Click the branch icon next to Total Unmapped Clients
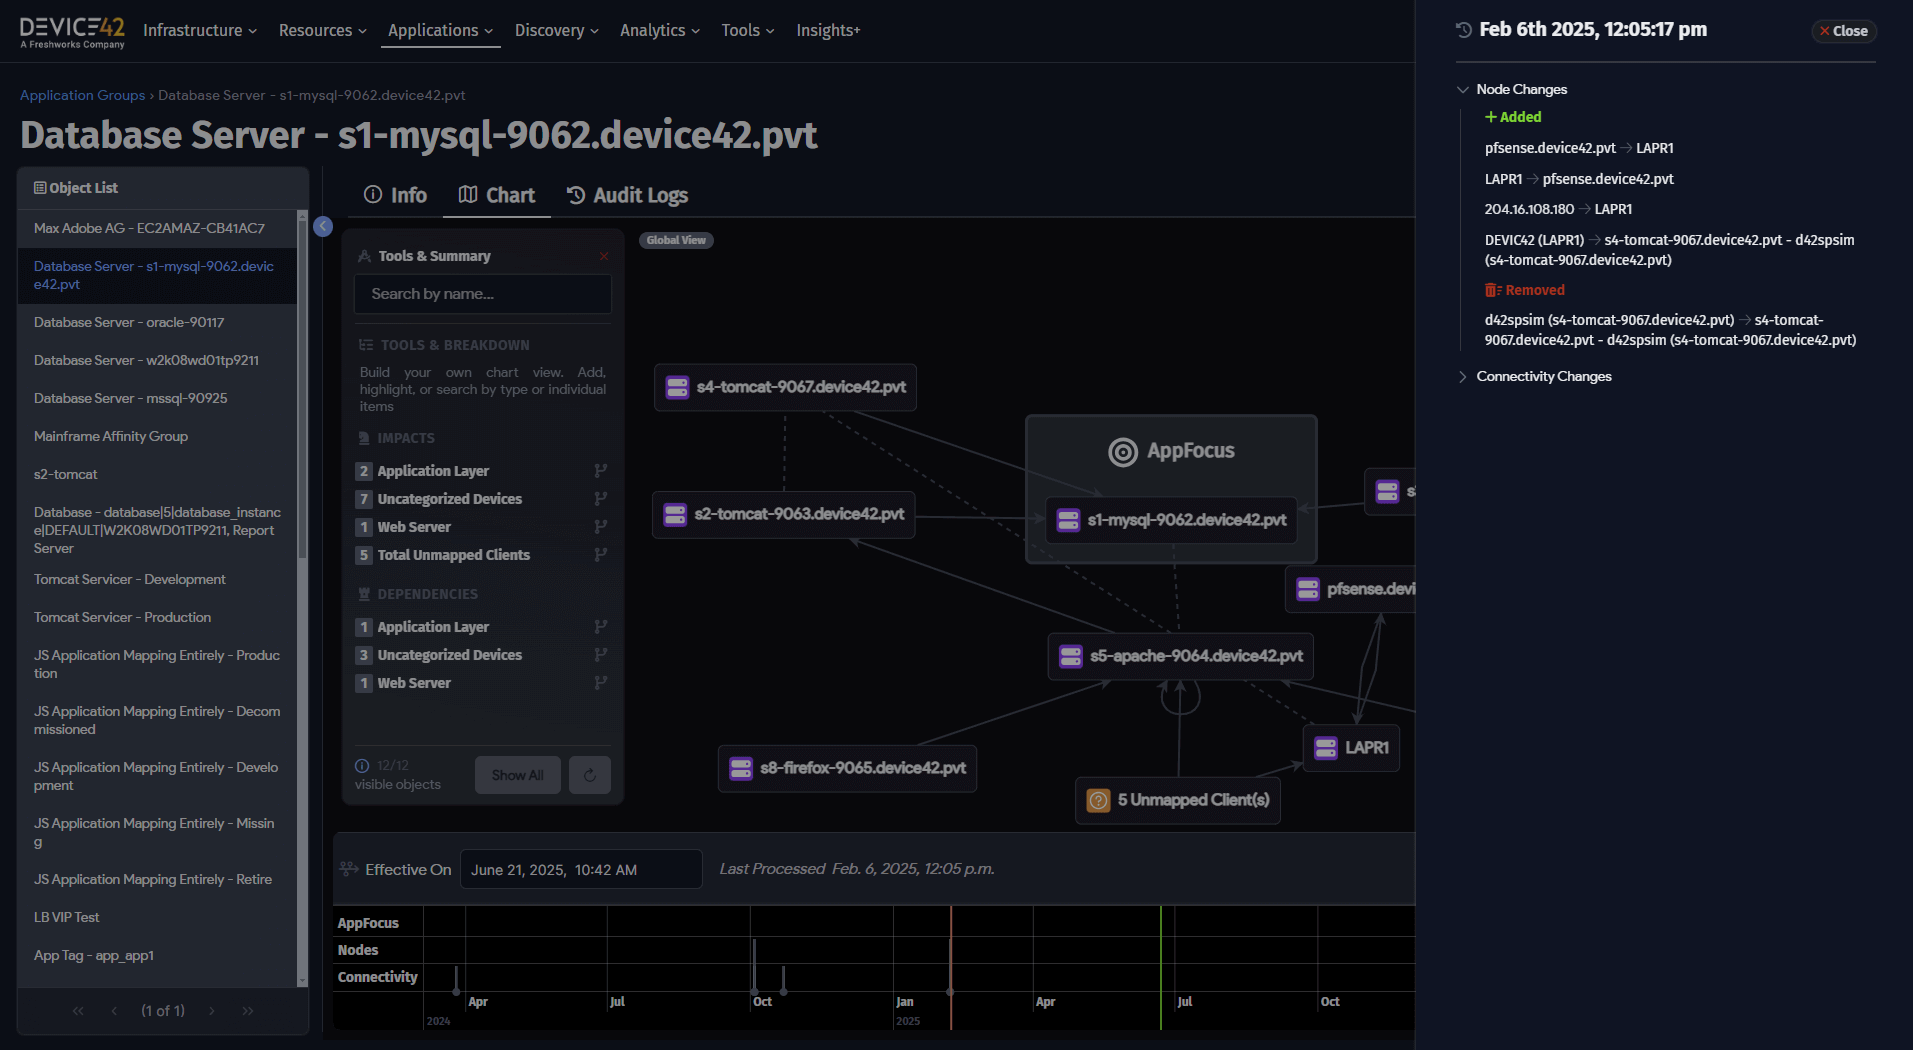1913x1050 pixels. (600, 555)
